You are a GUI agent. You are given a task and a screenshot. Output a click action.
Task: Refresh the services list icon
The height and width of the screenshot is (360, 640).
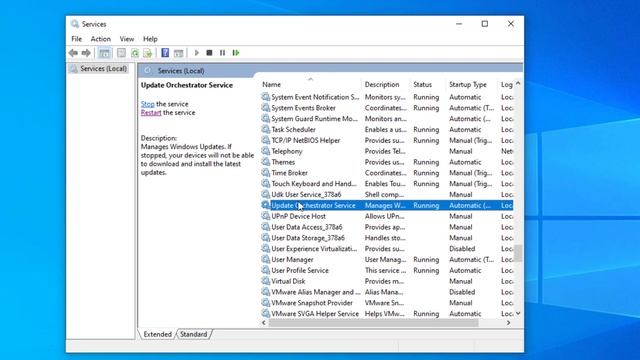tap(135, 53)
